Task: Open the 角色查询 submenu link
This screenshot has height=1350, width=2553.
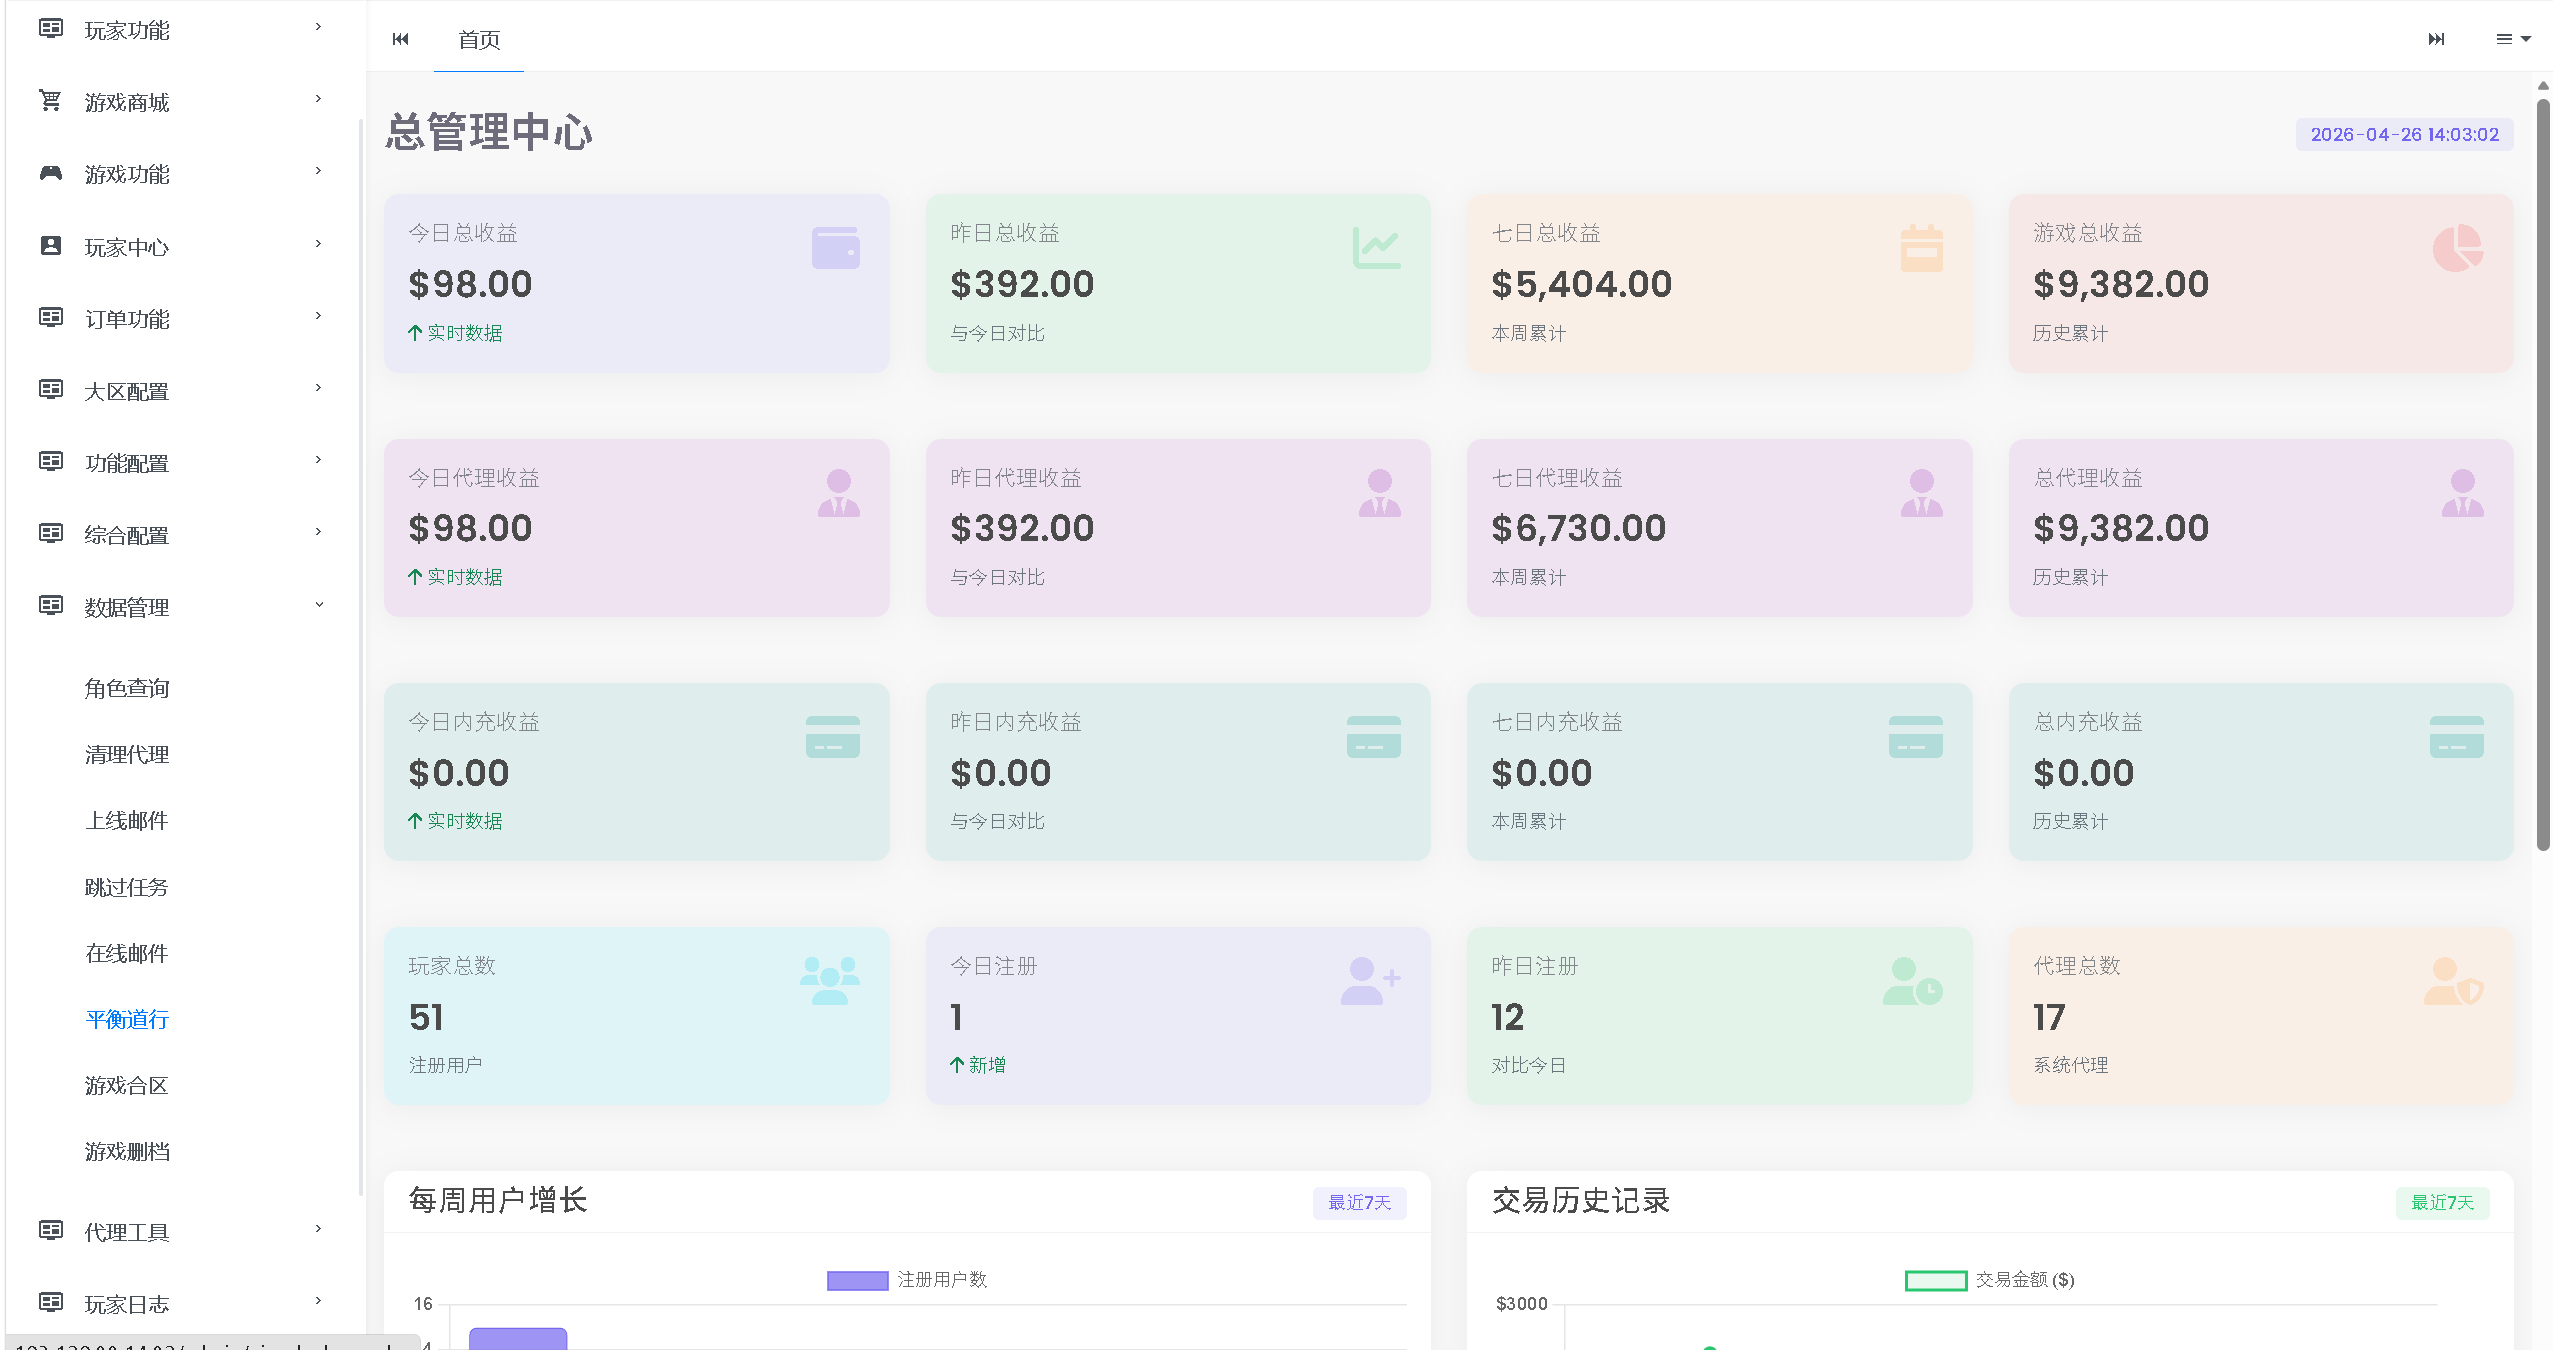Action: click(127, 688)
